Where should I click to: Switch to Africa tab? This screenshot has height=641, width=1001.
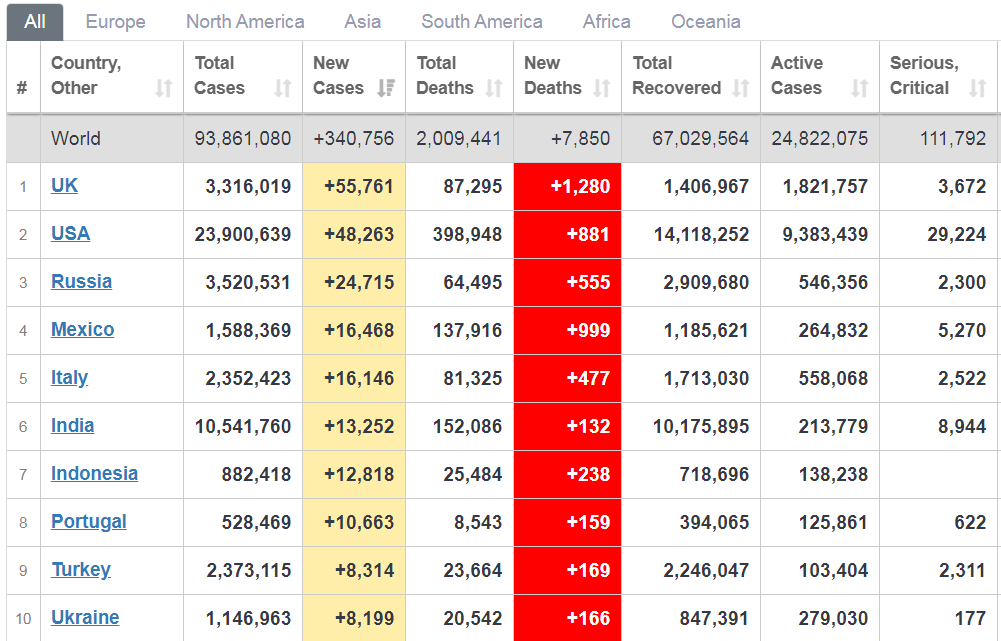[607, 21]
